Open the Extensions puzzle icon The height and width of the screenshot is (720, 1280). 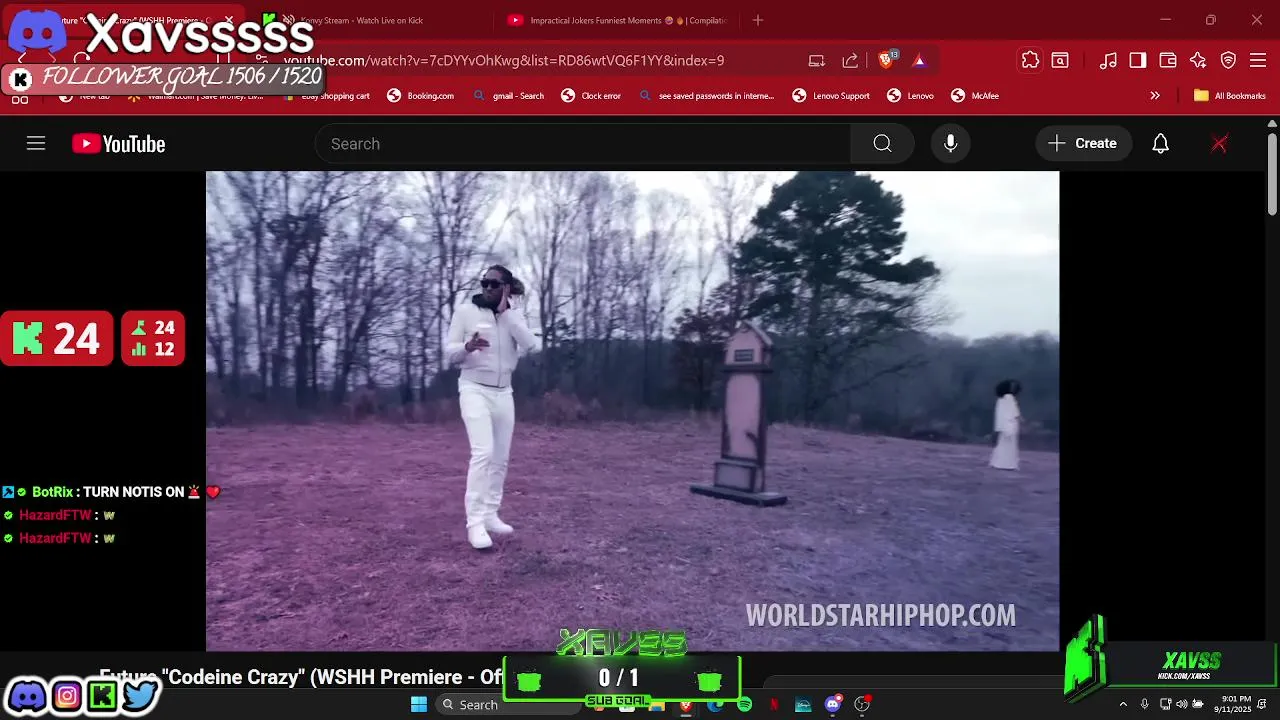point(1030,61)
